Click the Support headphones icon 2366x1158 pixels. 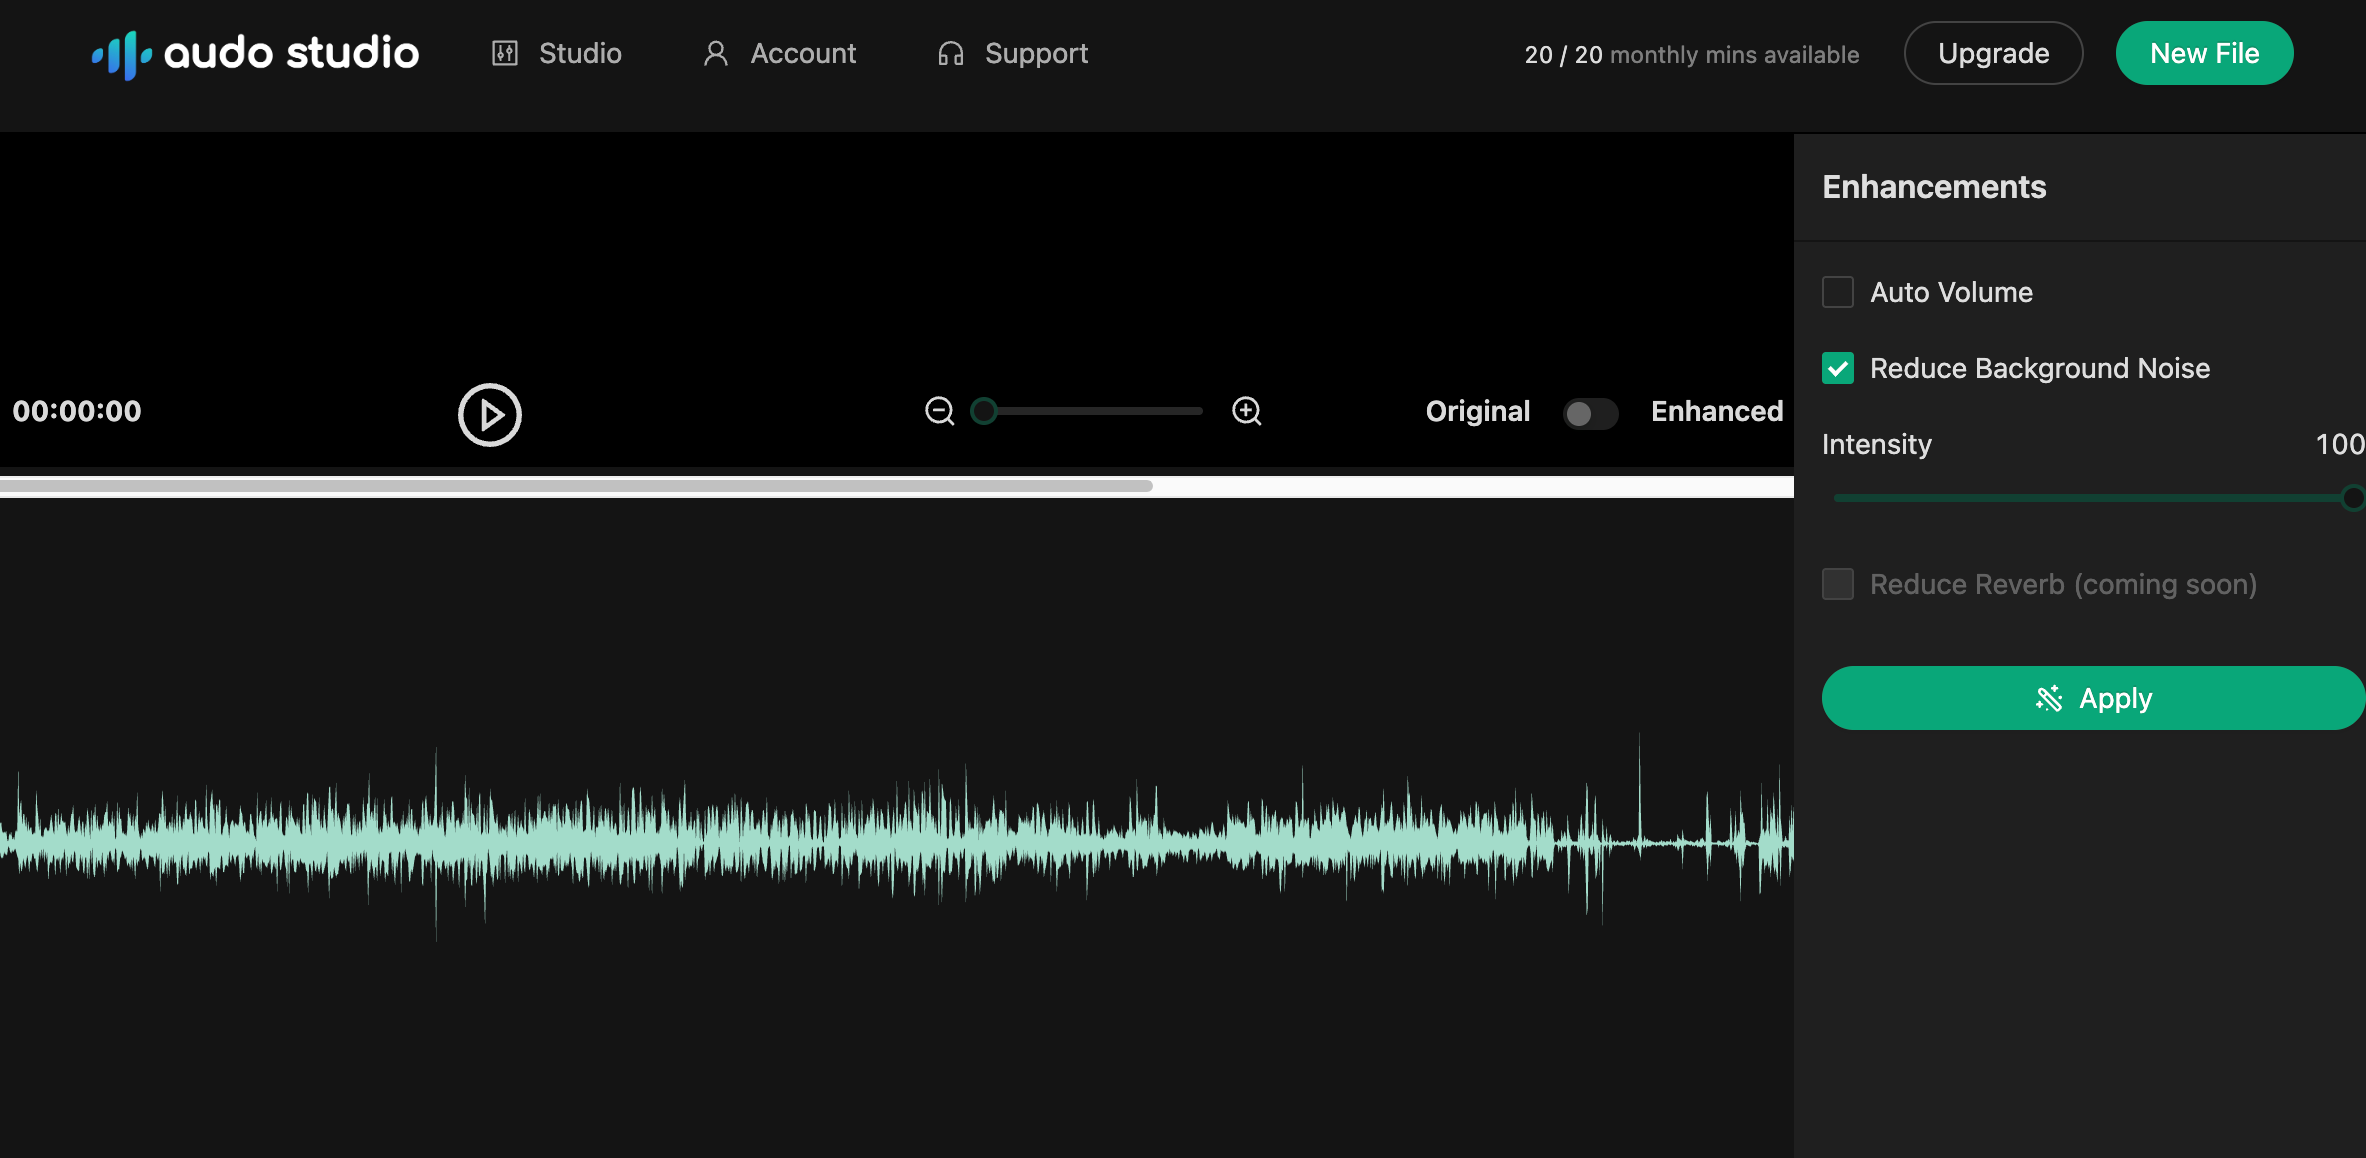click(x=949, y=53)
